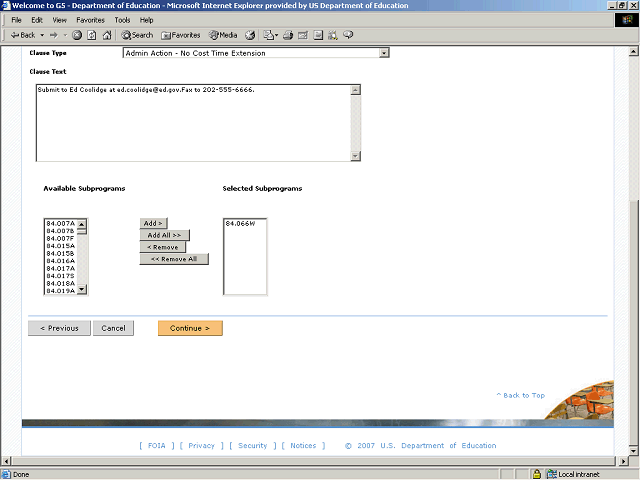Image resolution: width=640 pixels, height=480 pixels.
Task: Open the Tools menu
Action: 122,20
